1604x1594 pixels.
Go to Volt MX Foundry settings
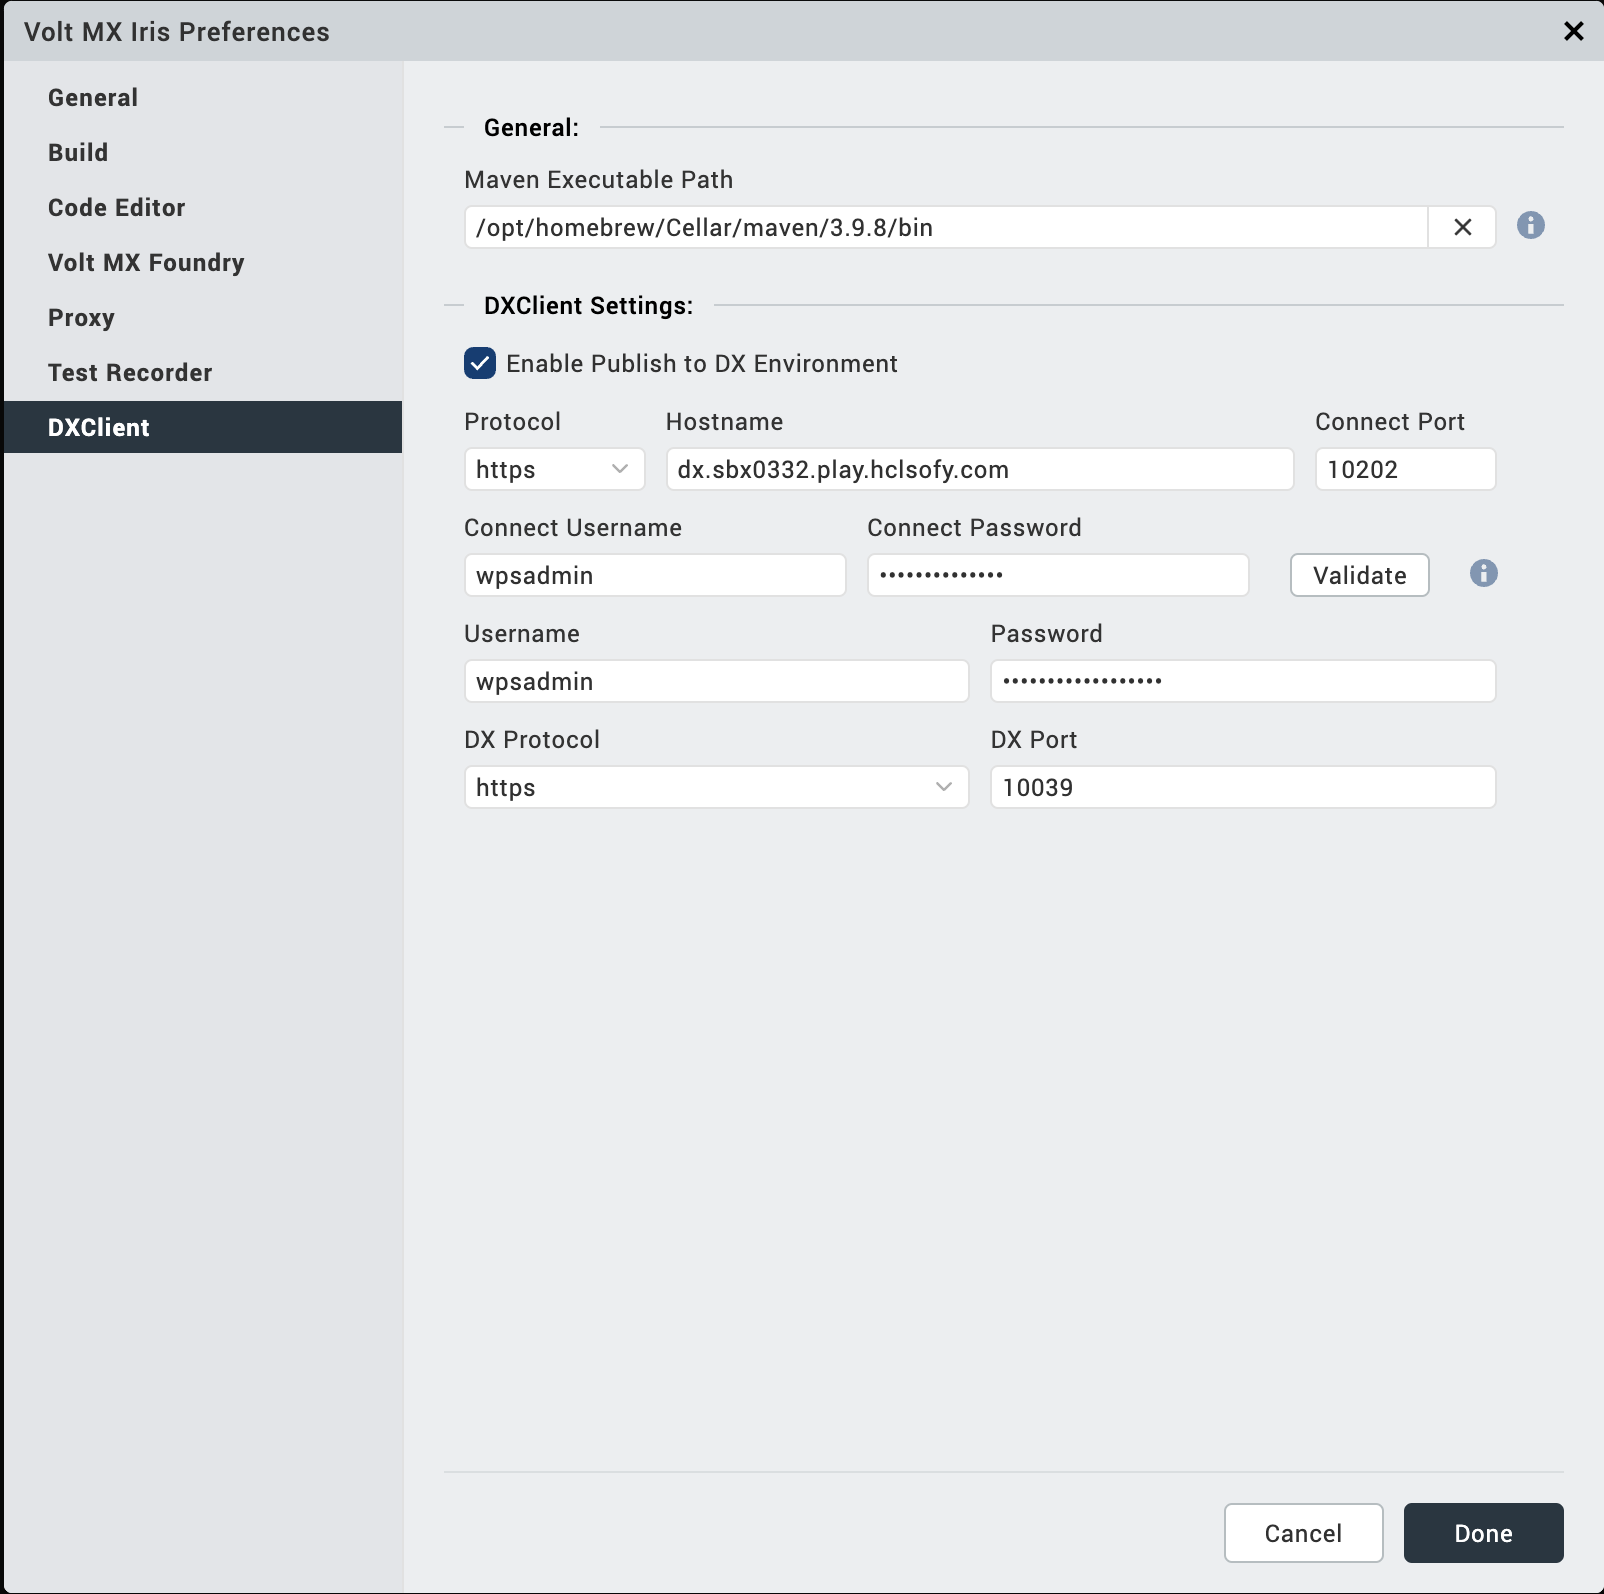click(x=146, y=263)
